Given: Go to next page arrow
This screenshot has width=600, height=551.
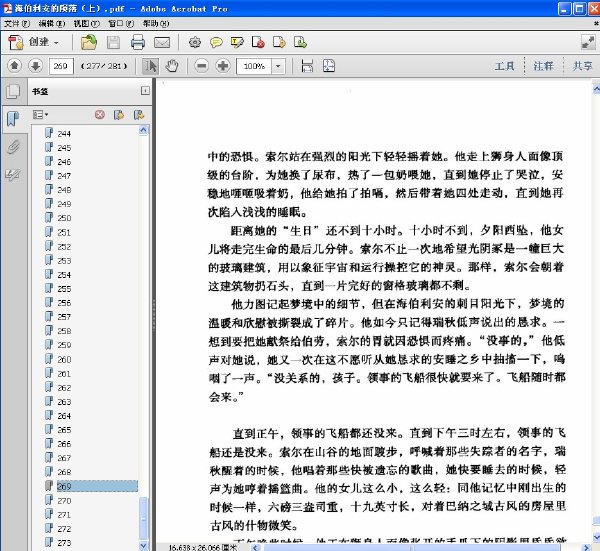Looking at the screenshot, I should (35, 66).
